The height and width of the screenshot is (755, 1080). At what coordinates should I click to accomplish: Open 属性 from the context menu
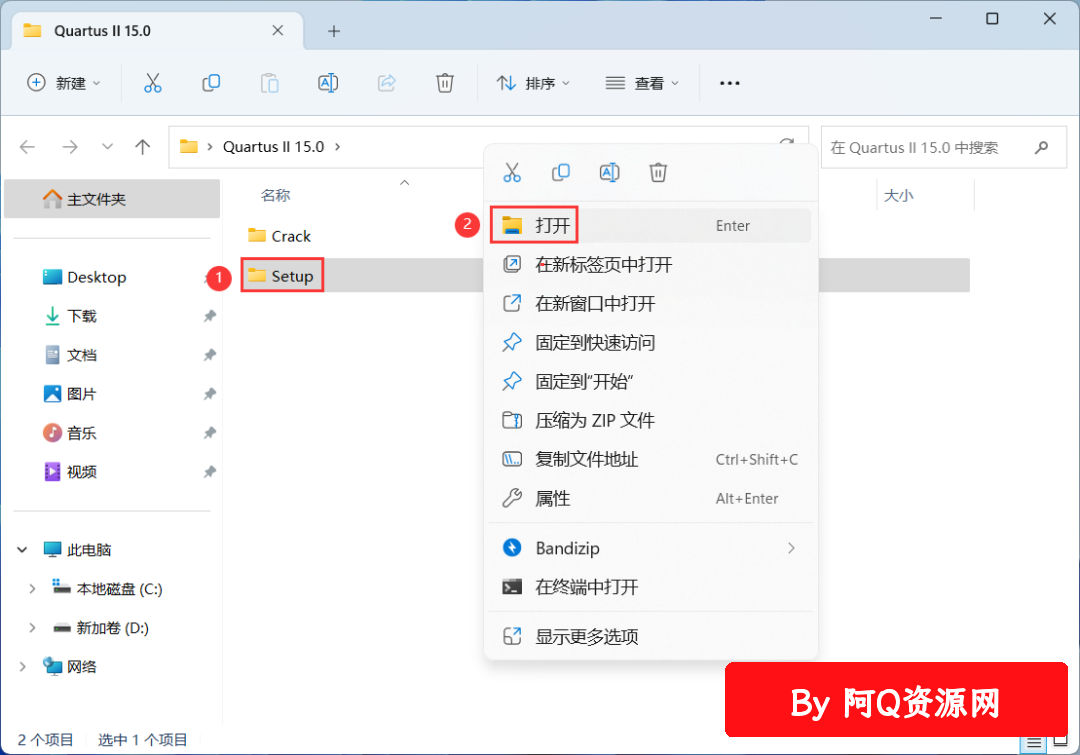tap(650, 498)
